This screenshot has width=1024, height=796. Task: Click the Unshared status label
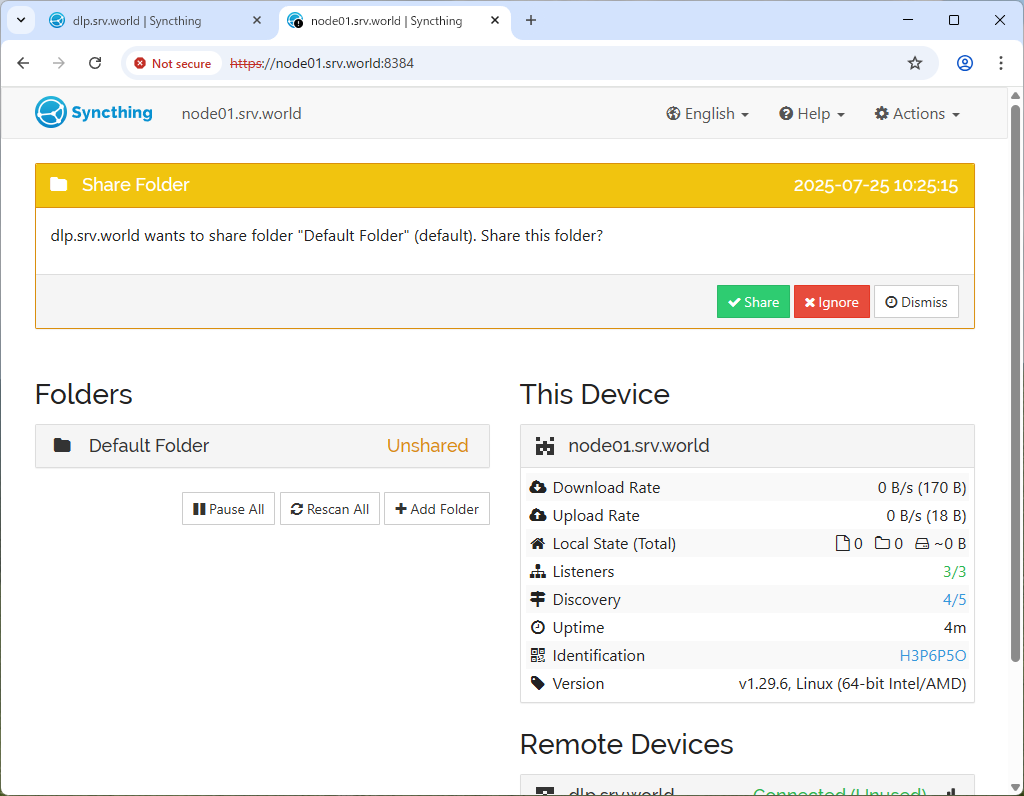(x=428, y=445)
